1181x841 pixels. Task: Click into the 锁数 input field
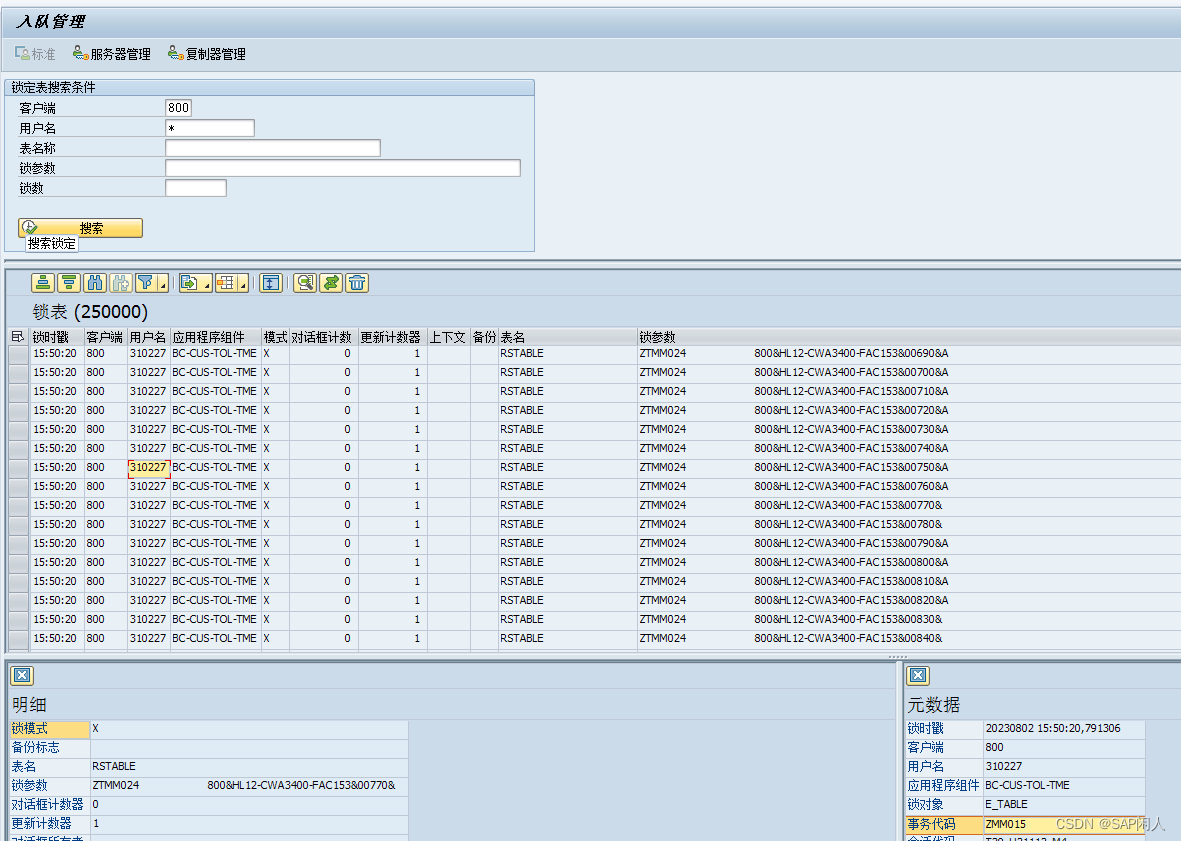(x=196, y=187)
